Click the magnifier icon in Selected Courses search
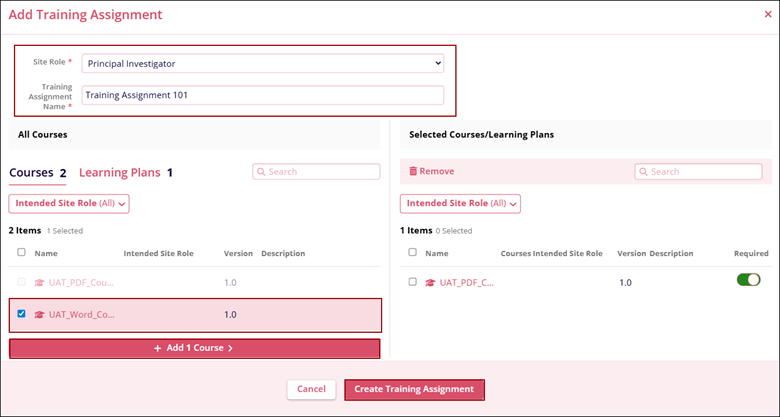Image resolution: width=780 pixels, height=417 pixels. tap(645, 172)
